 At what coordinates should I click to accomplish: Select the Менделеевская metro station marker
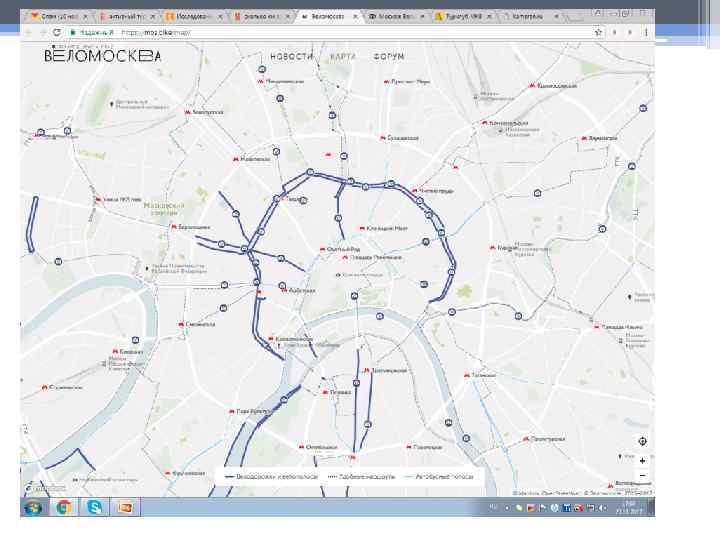[260, 81]
